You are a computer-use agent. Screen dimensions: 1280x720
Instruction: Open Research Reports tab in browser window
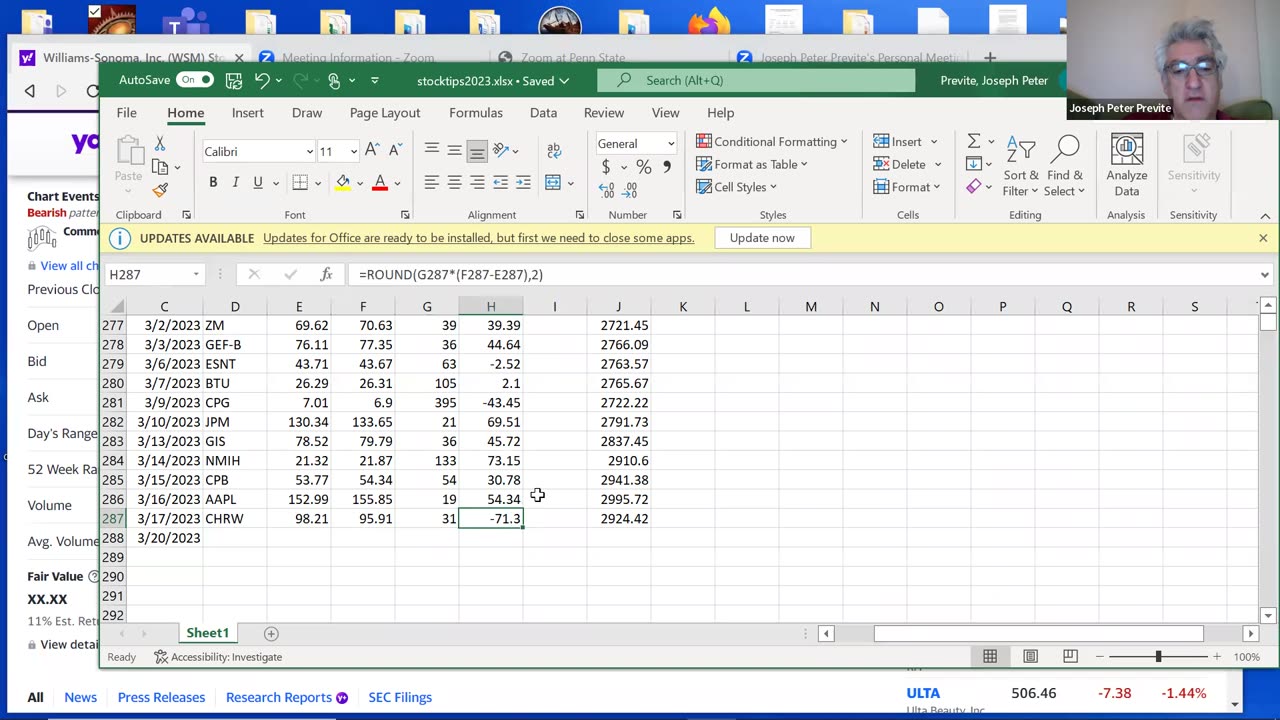pyautogui.click(x=286, y=697)
